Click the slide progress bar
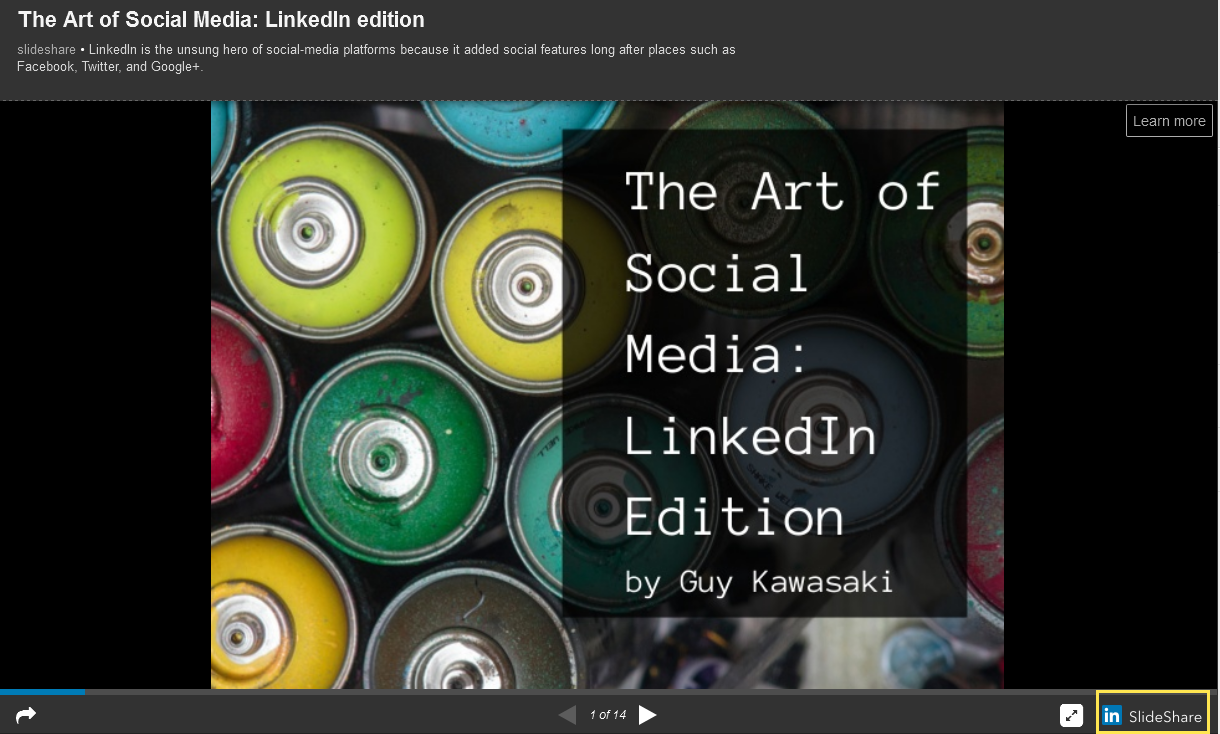This screenshot has width=1220, height=734. (x=610, y=691)
